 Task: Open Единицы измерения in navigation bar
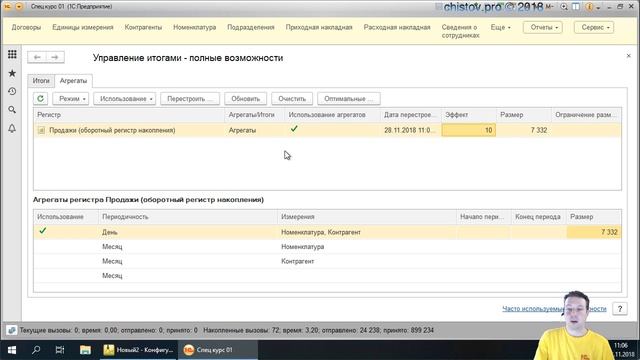(x=83, y=27)
